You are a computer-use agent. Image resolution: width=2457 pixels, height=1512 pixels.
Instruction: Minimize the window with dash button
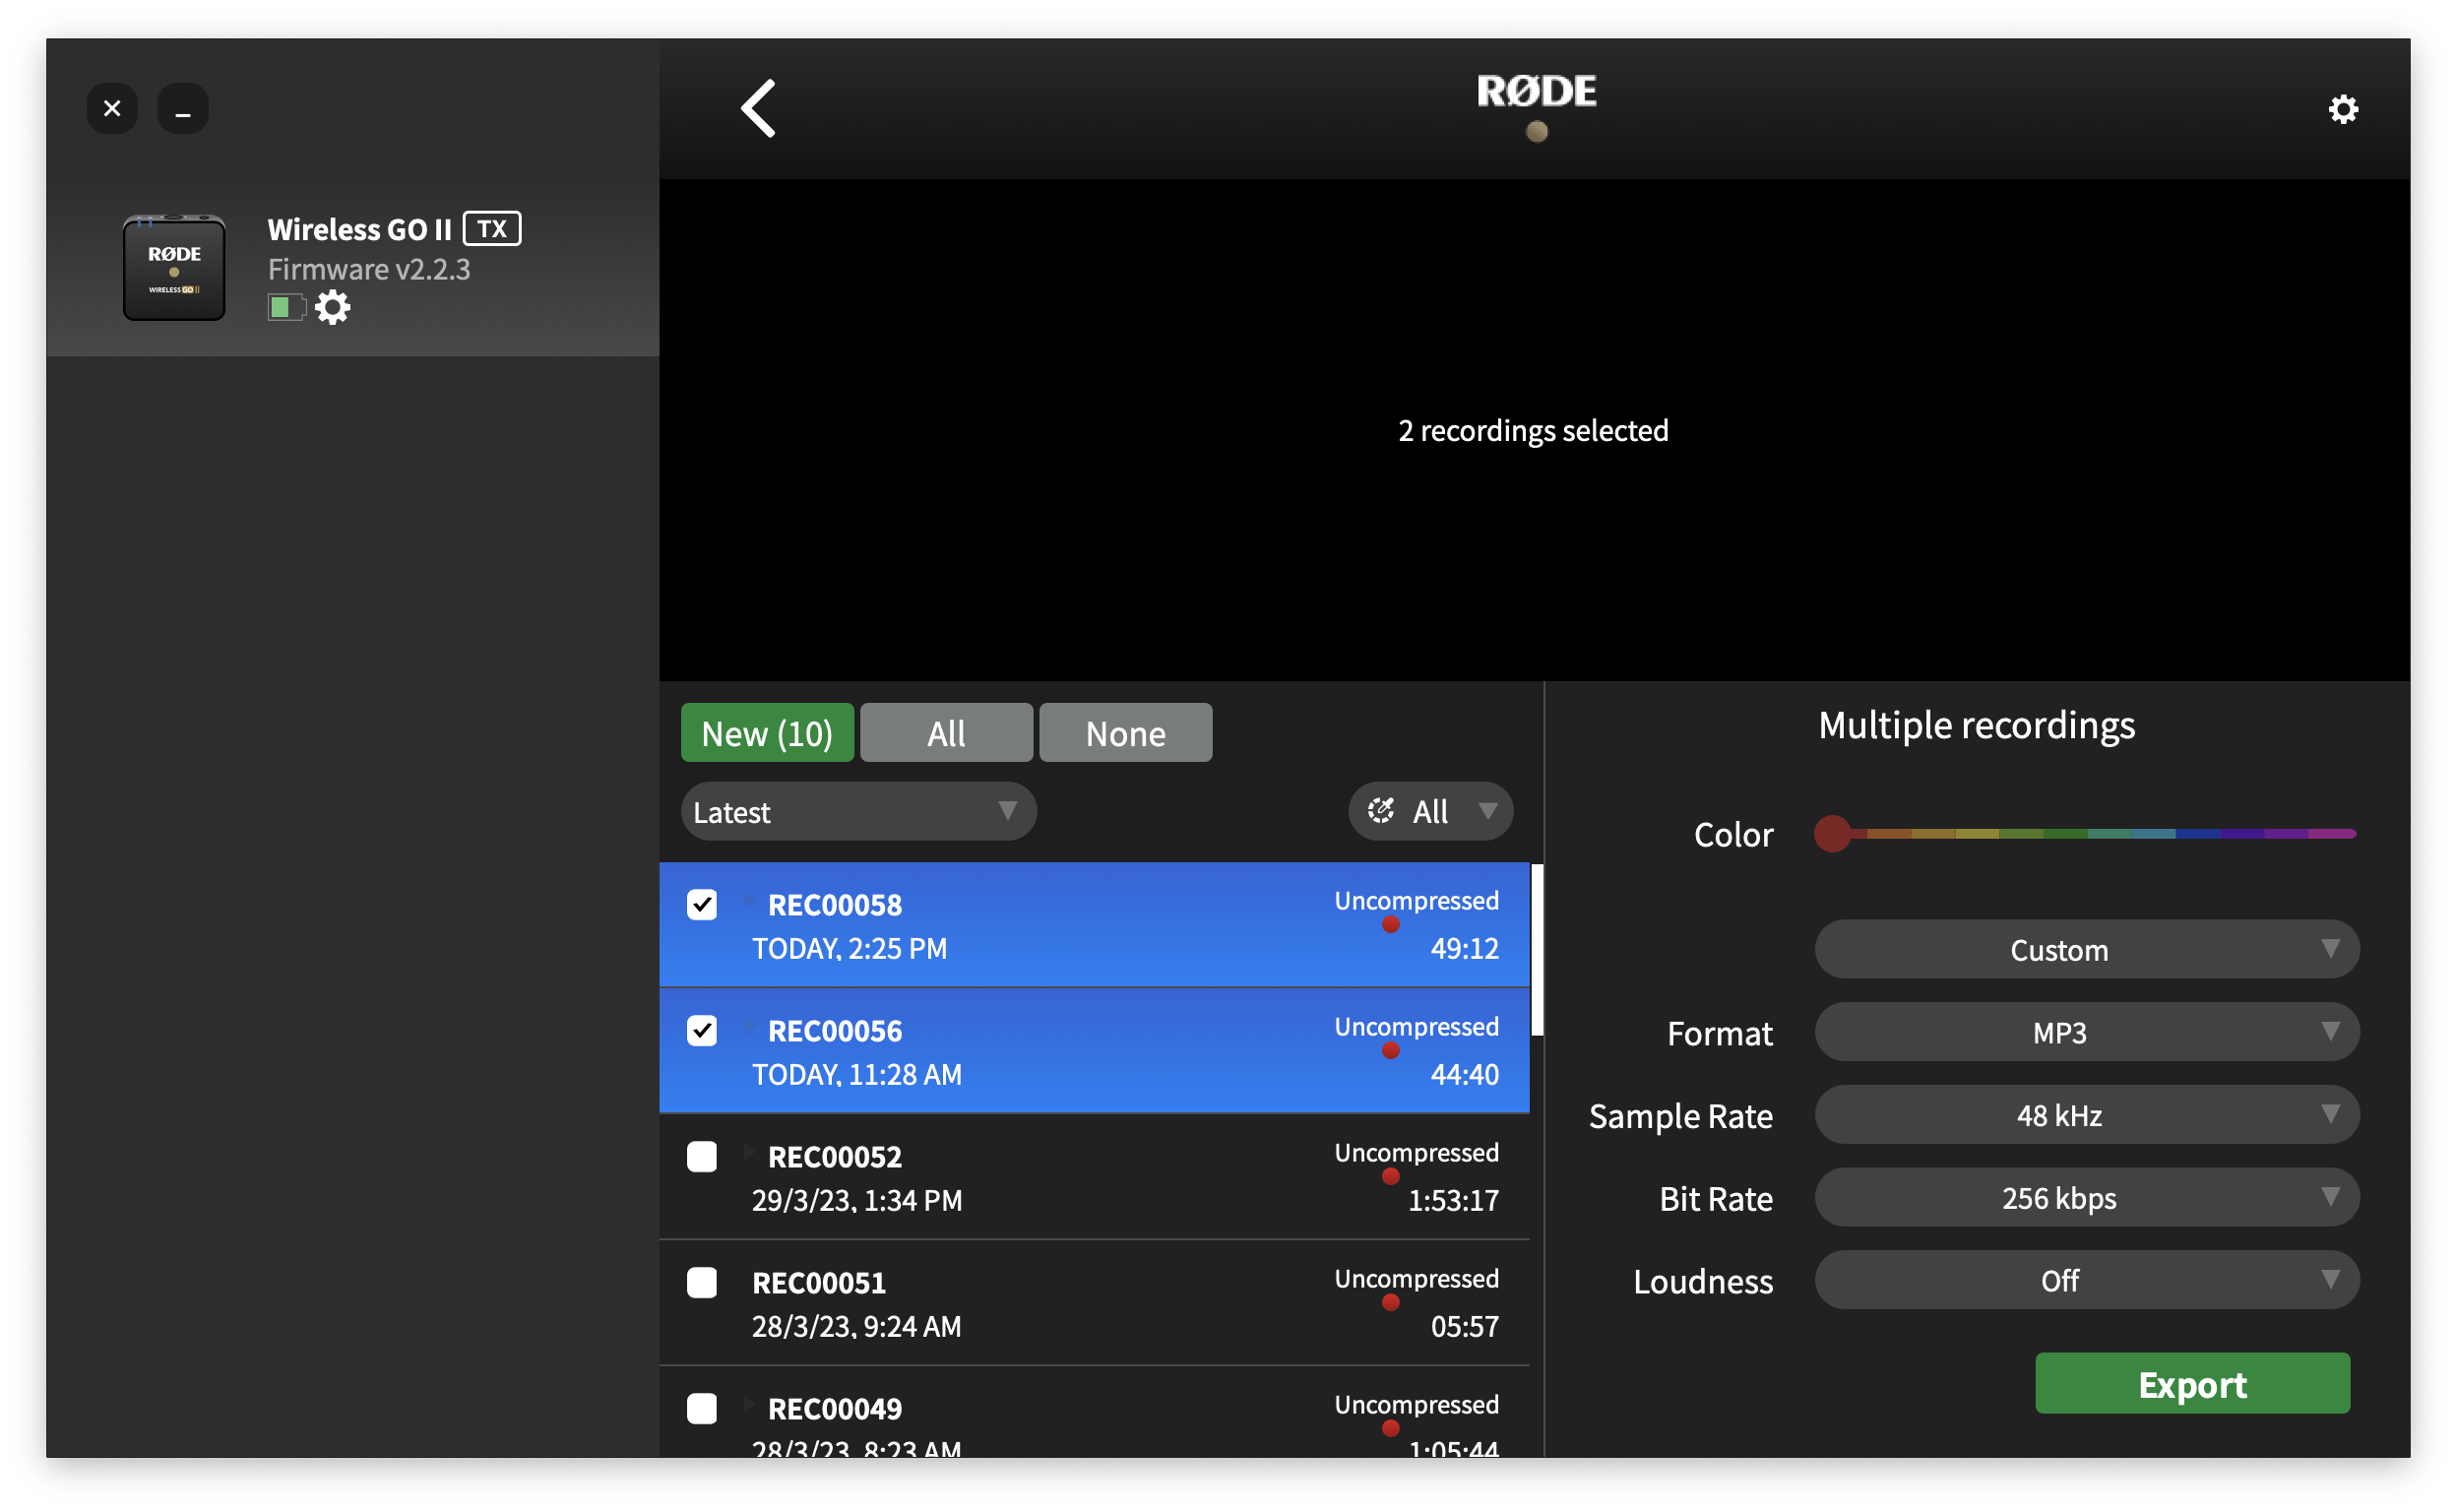(x=183, y=108)
